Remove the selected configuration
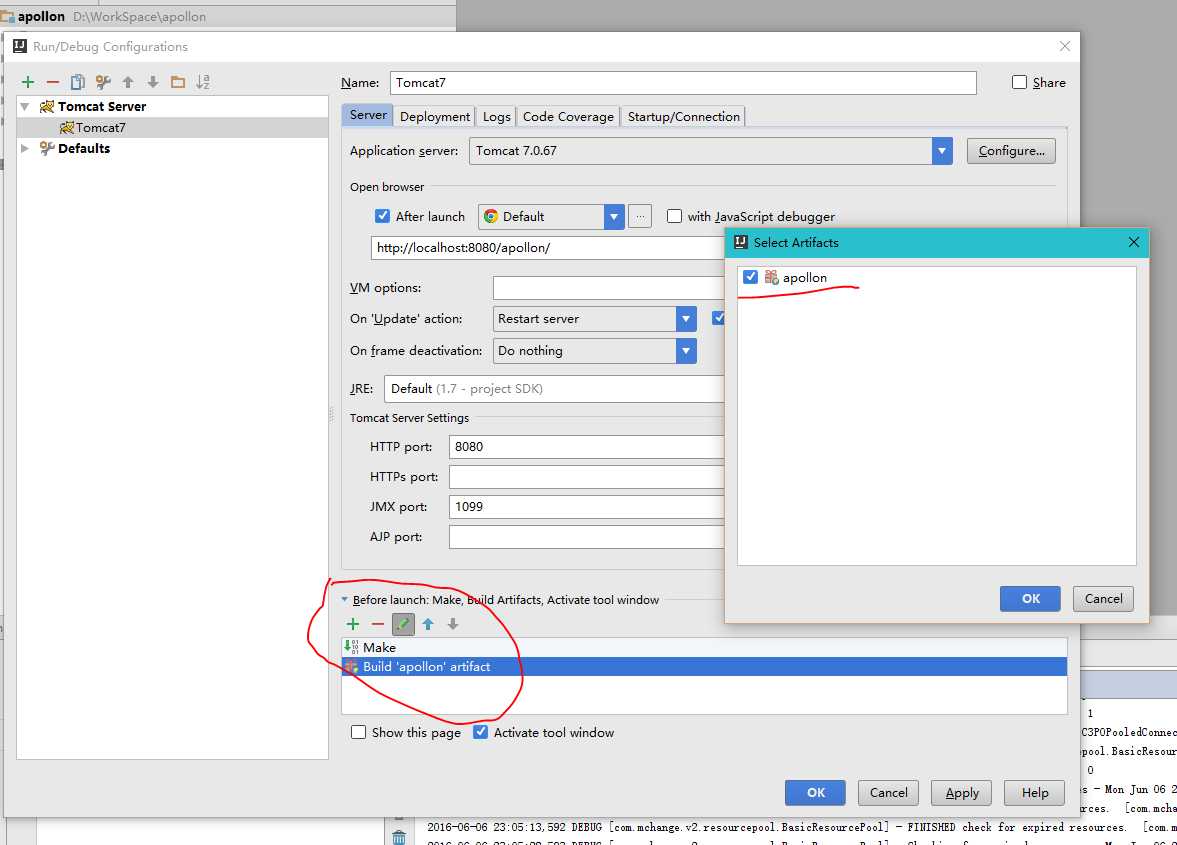This screenshot has width=1177, height=845. pos(53,82)
